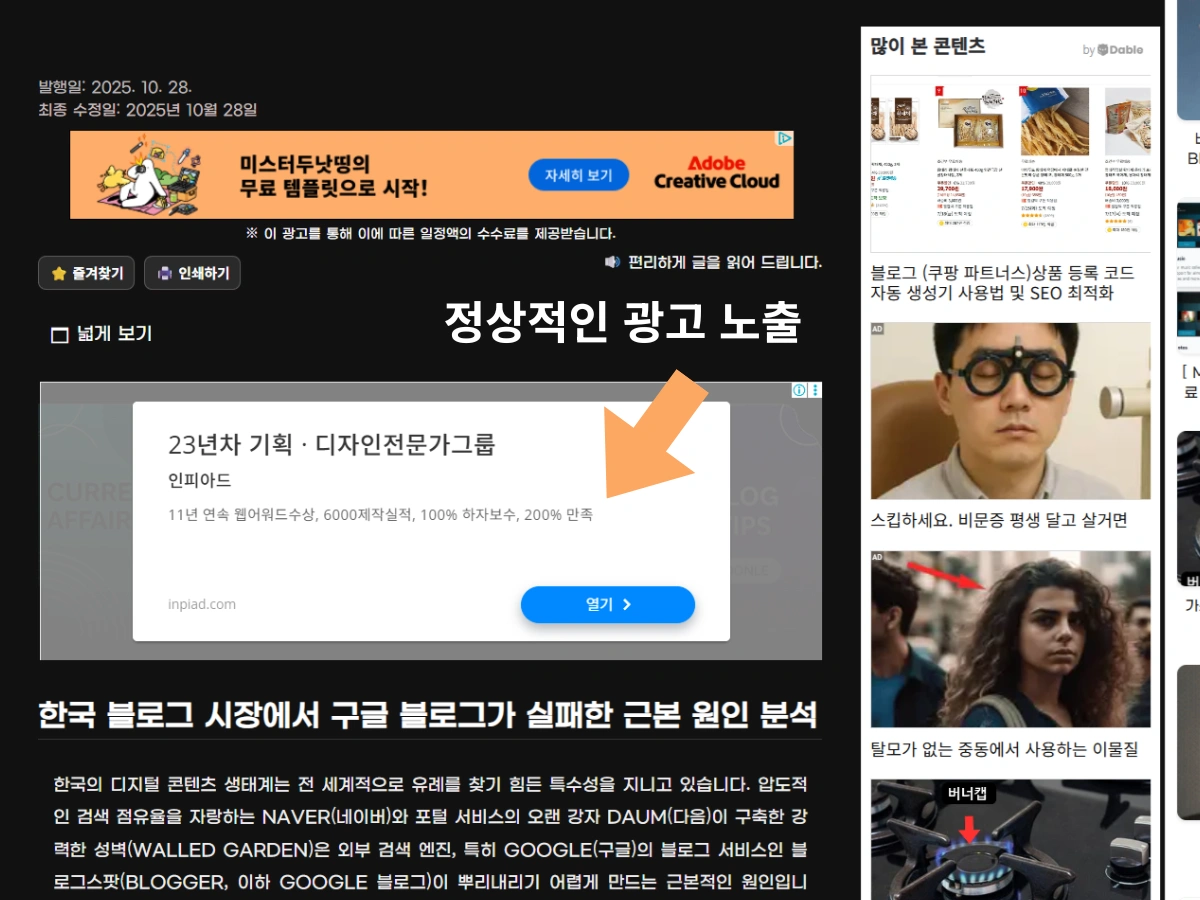Screen dimensions: 1200x900
Task: Click the 23년차 기획 ad headline
Action: click(x=331, y=444)
